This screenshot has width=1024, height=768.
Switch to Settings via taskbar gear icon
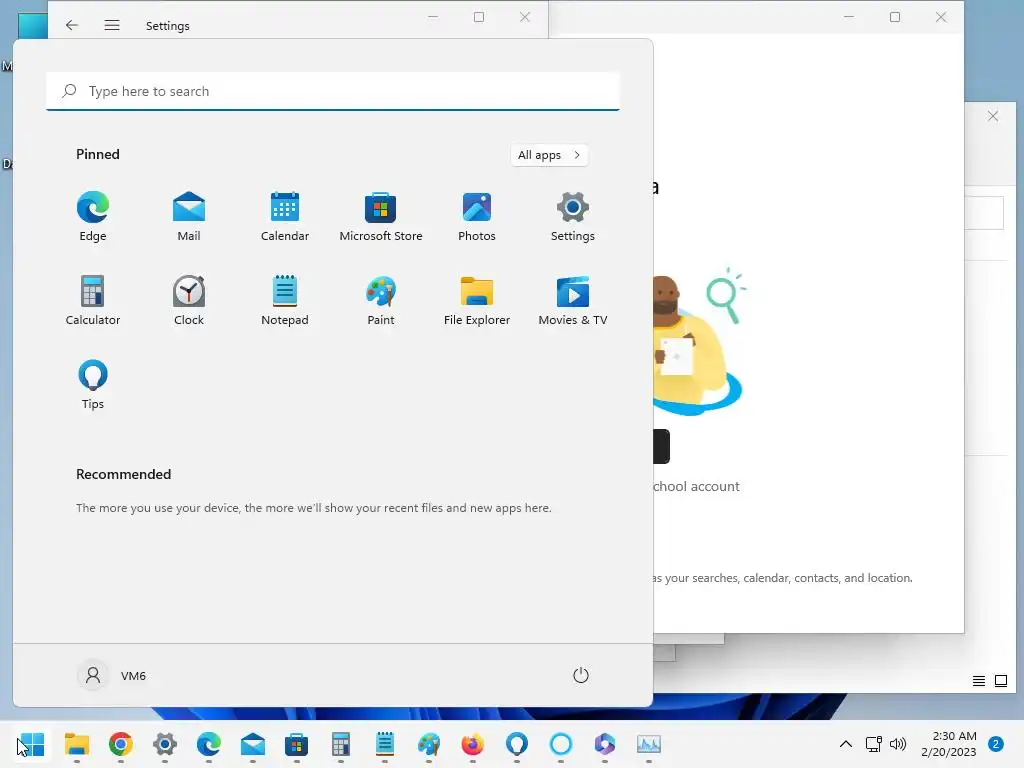click(x=165, y=744)
